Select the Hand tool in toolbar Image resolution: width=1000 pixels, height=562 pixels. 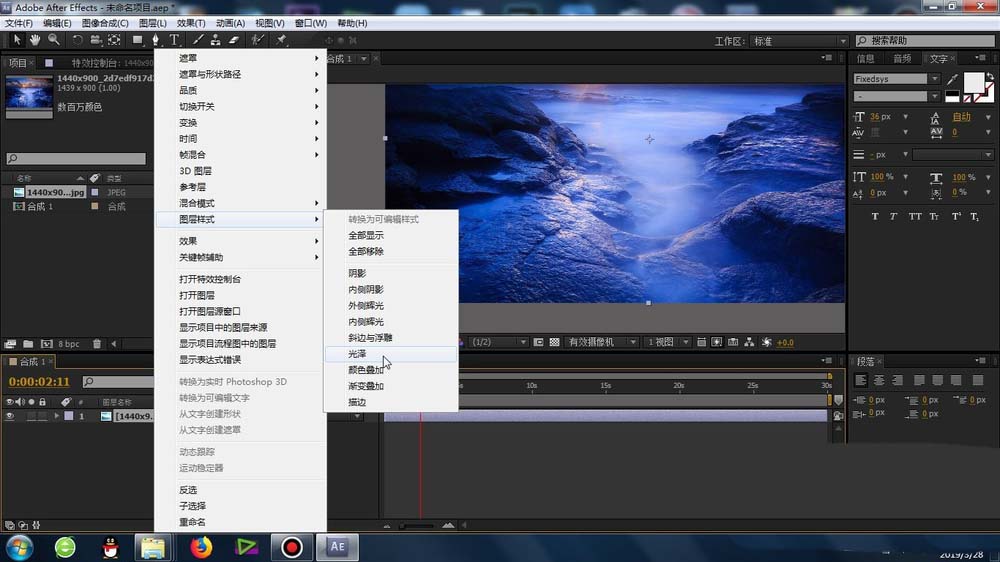tap(35, 40)
